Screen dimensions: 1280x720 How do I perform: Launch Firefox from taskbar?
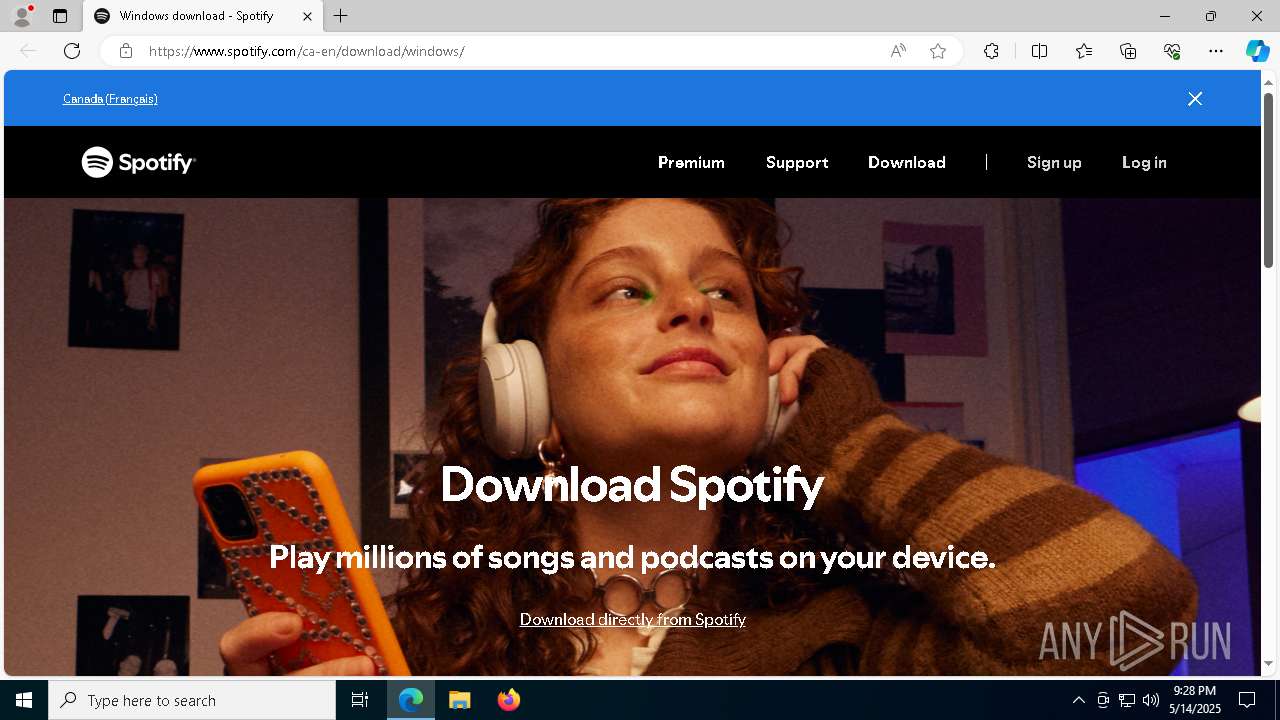pos(508,700)
